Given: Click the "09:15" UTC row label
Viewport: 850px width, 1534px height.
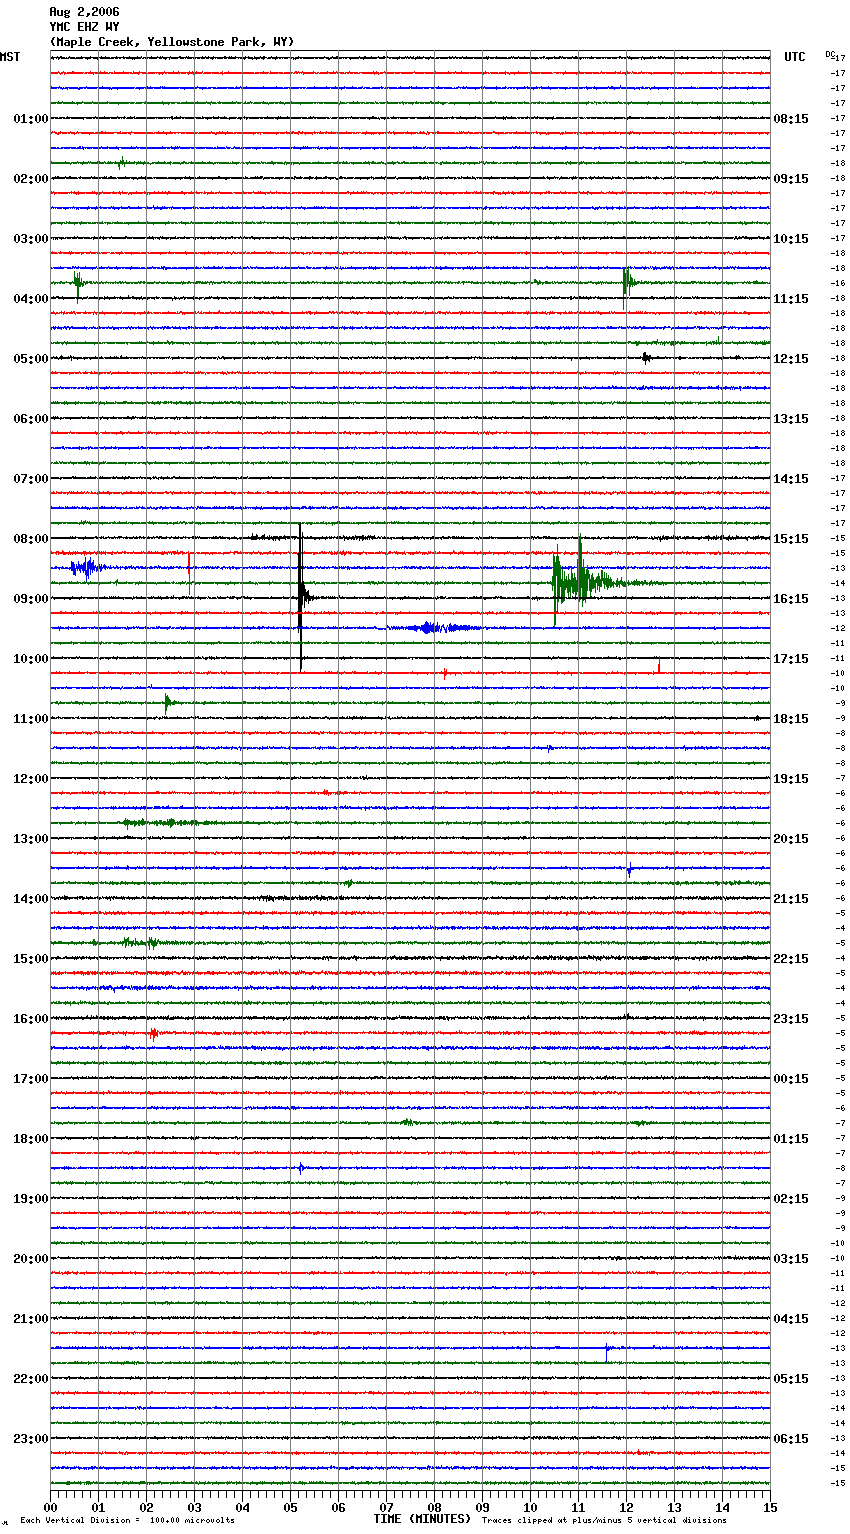Looking at the screenshot, I should coord(791,179).
